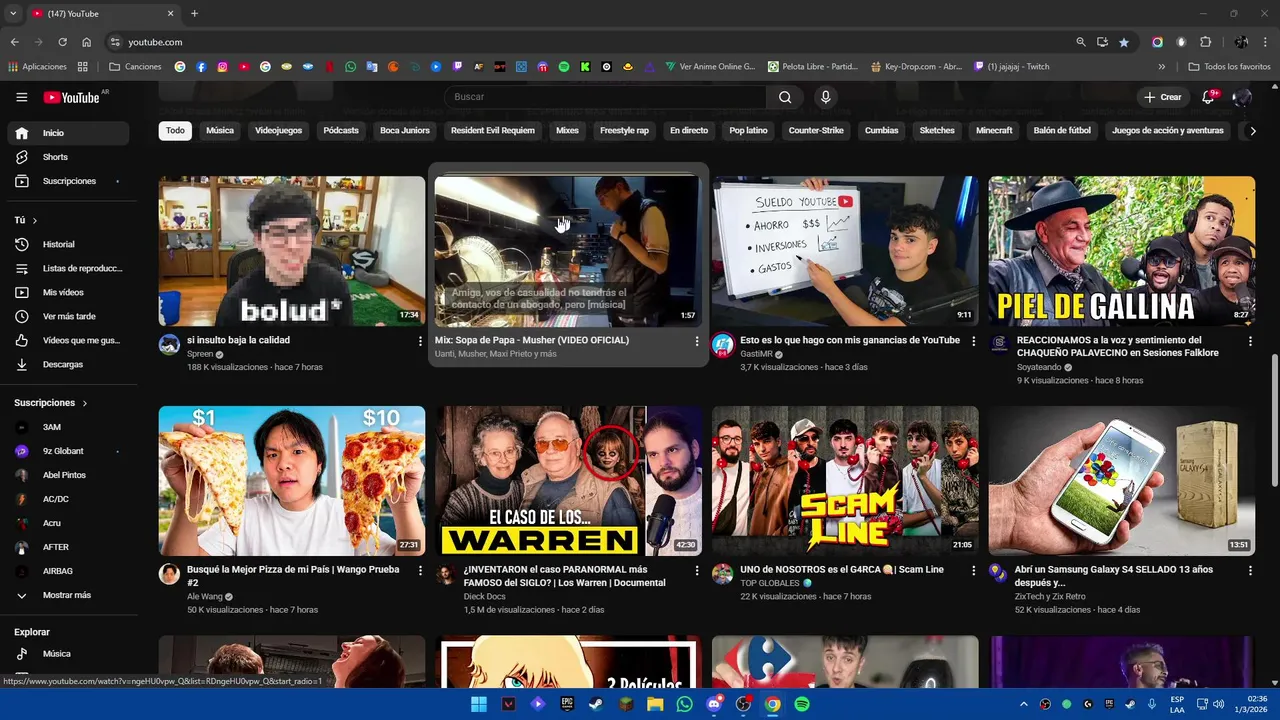
Task: Open options for GastiMR ganancias video
Action: 974,341
